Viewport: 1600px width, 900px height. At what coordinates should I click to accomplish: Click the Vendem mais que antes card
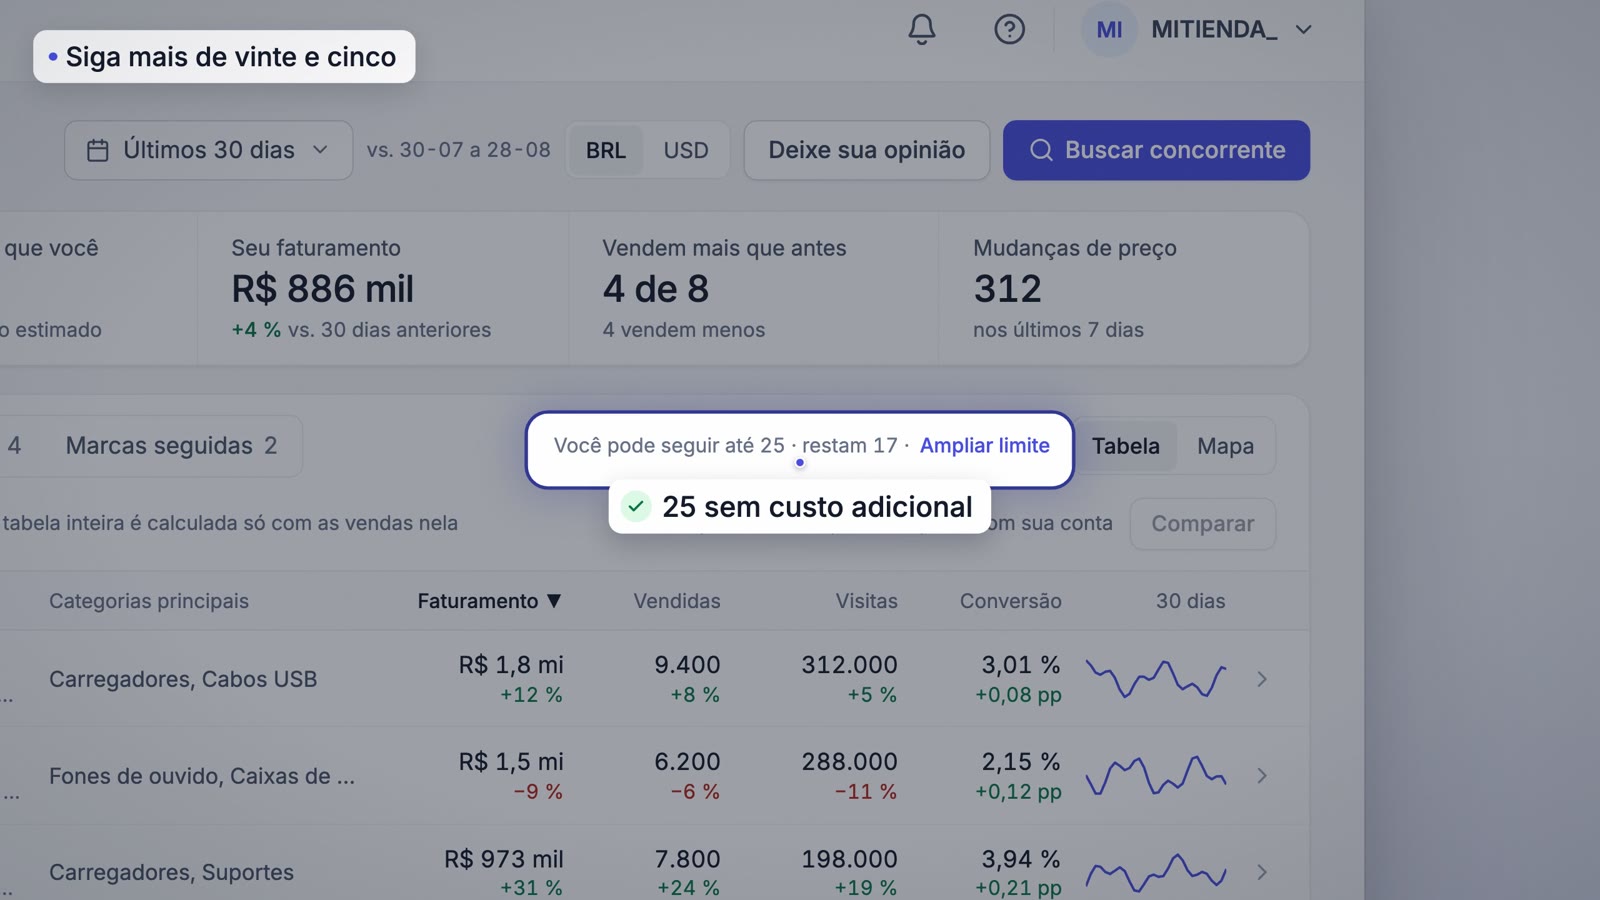click(x=753, y=288)
